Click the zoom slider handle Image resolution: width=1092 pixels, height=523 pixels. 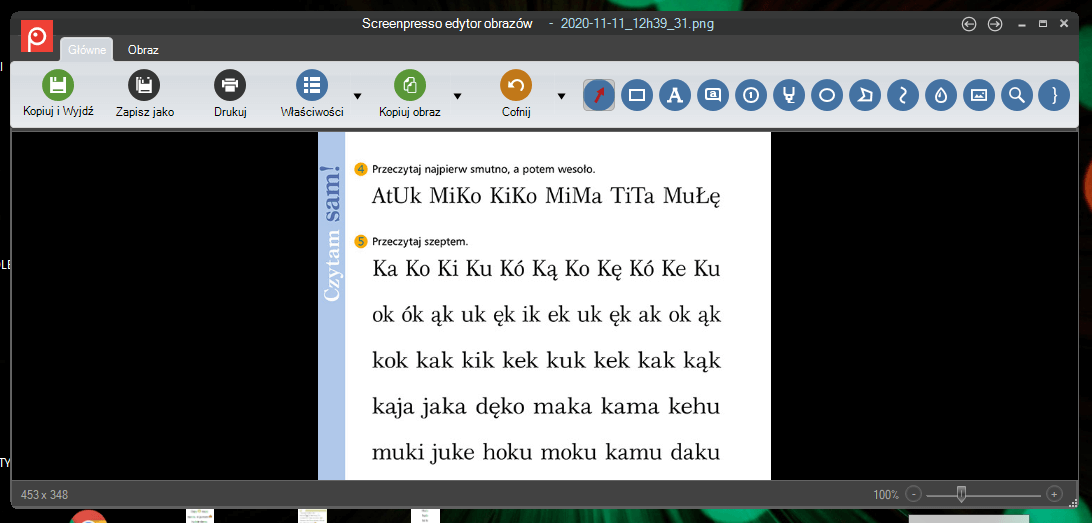962,494
